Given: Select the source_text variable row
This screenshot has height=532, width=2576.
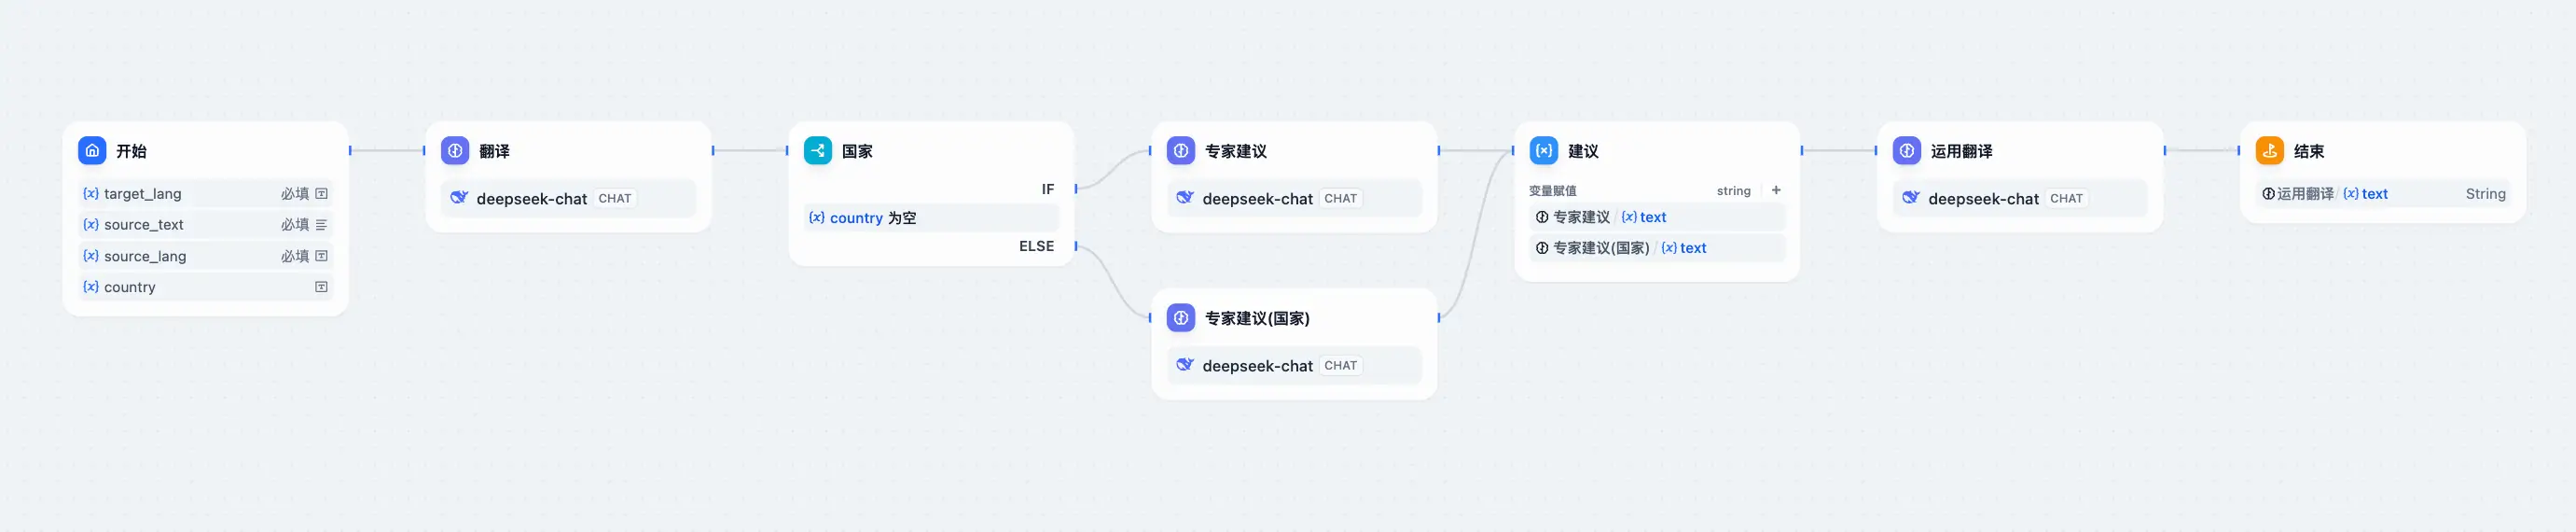Looking at the screenshot, I should pos(205,225).
